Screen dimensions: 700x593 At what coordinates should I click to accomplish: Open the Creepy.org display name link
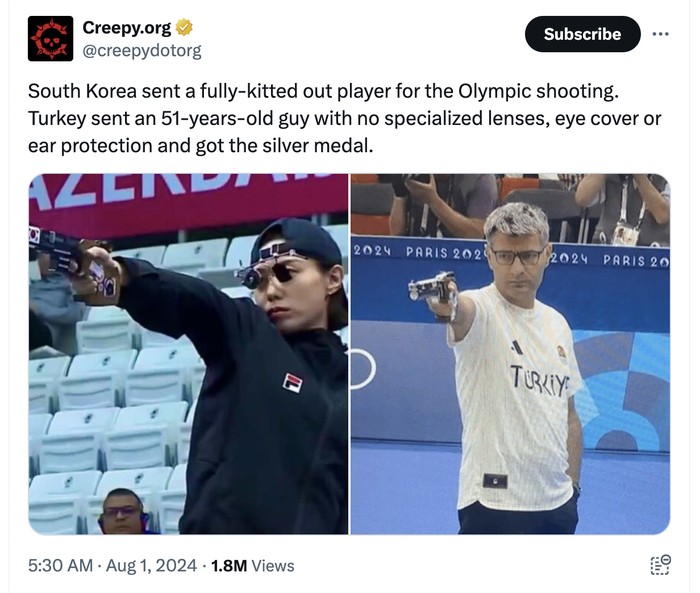pos(127,28)
